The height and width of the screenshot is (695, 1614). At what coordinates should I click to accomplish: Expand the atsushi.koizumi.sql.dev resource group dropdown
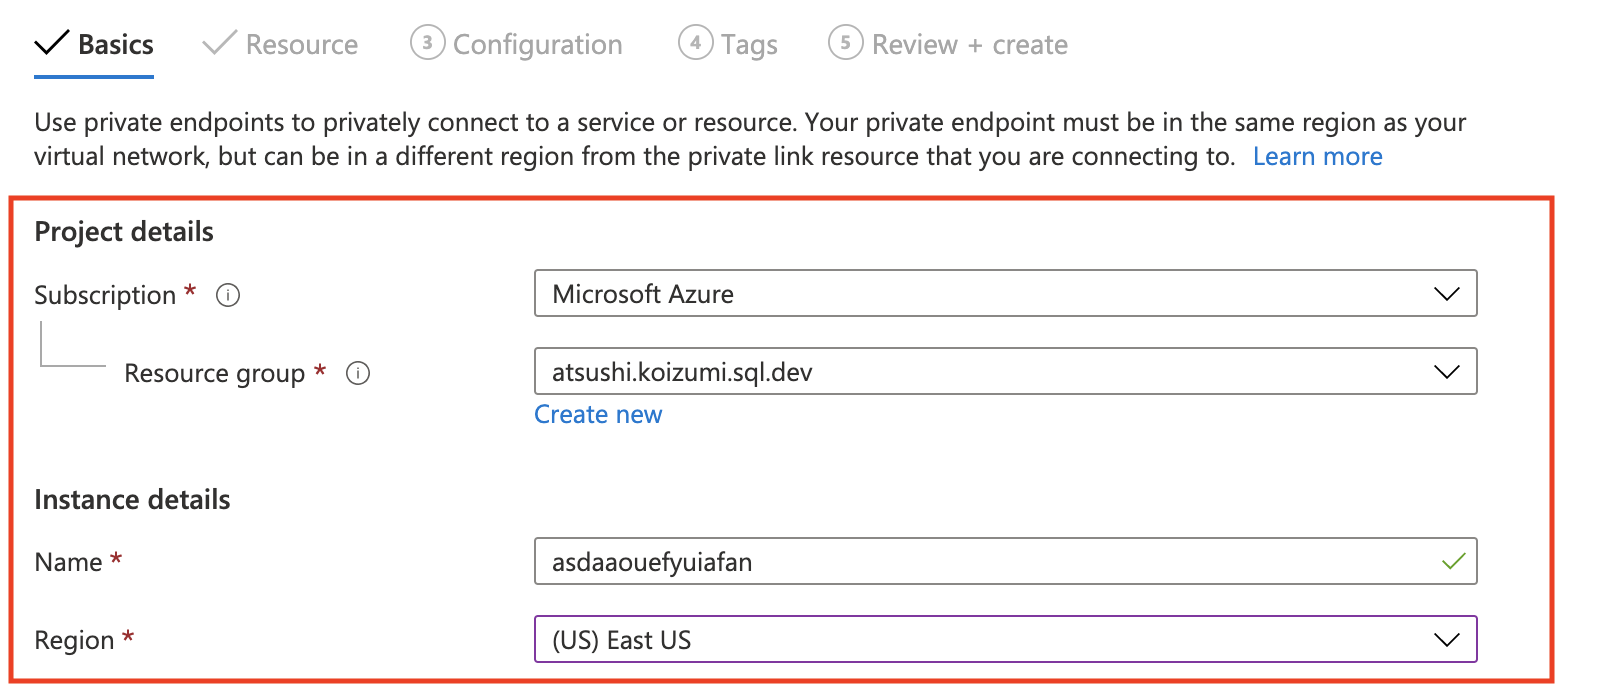pos(1004,372)
